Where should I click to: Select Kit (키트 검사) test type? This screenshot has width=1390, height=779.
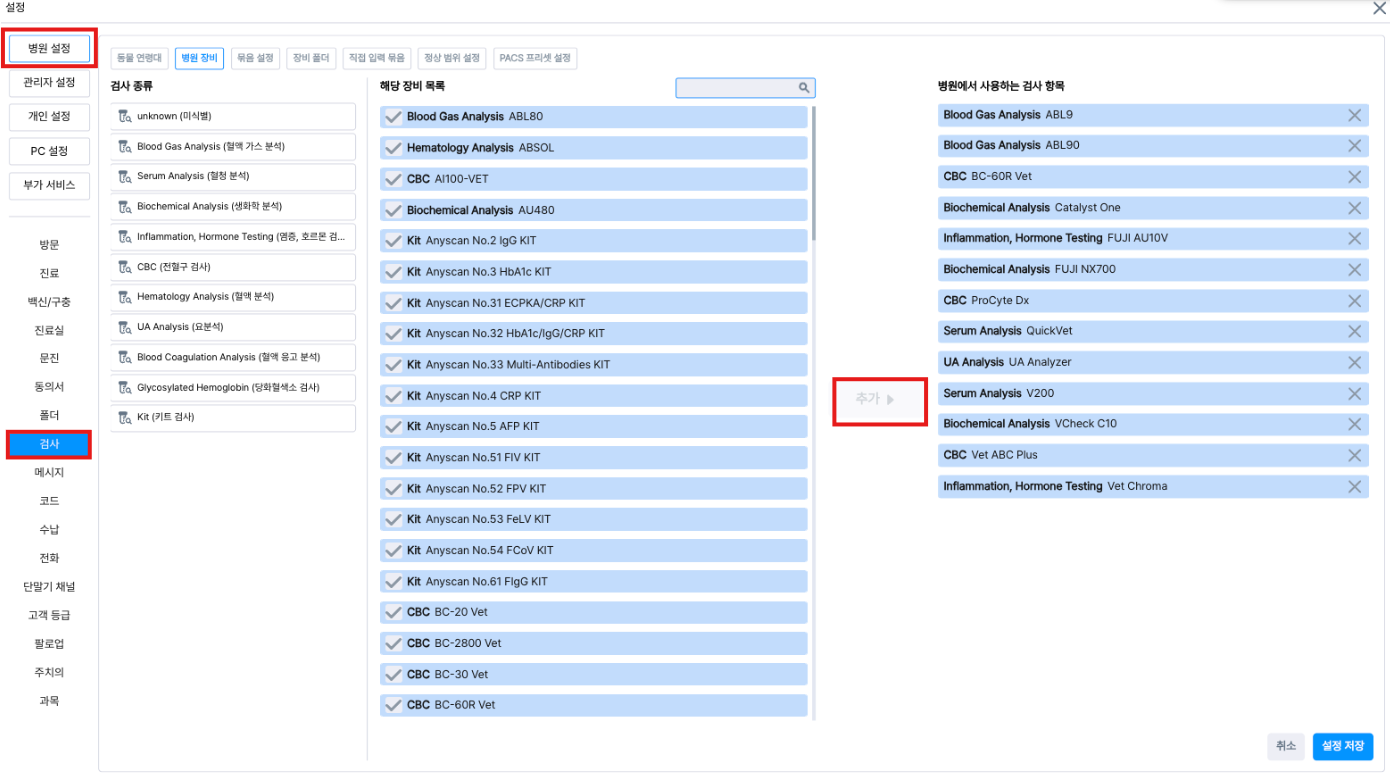click(233, 417)
